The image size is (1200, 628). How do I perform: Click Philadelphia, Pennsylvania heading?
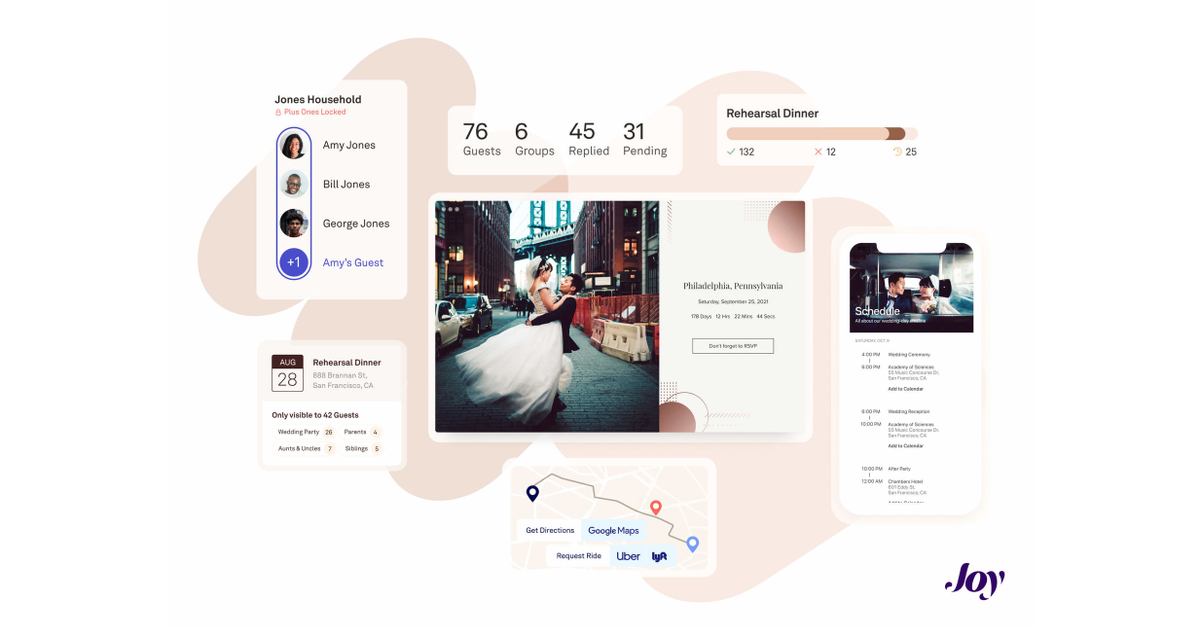pos(733,286)
